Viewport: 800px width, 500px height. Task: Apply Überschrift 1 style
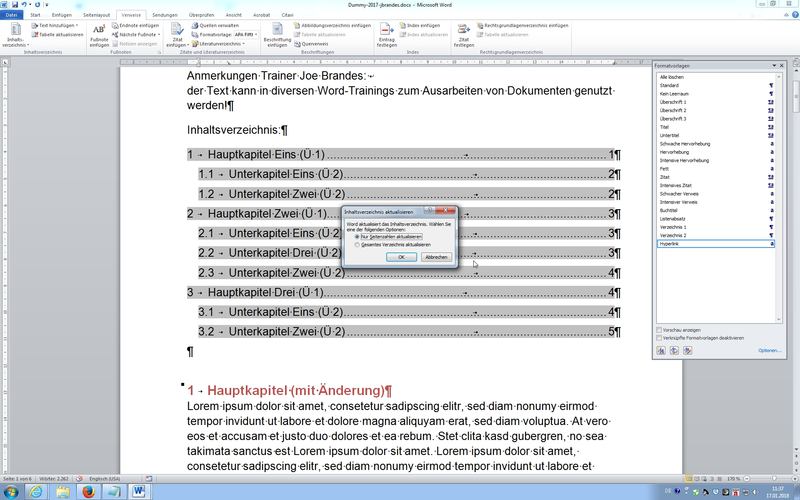714,102
